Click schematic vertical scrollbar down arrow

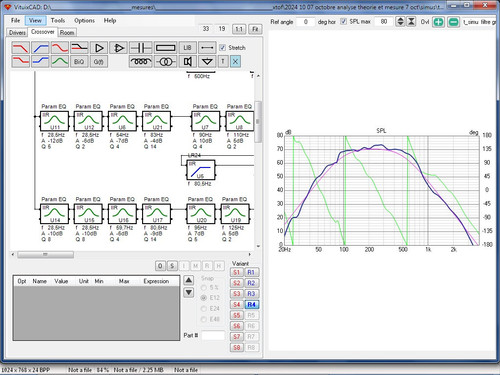coord(258,246)
